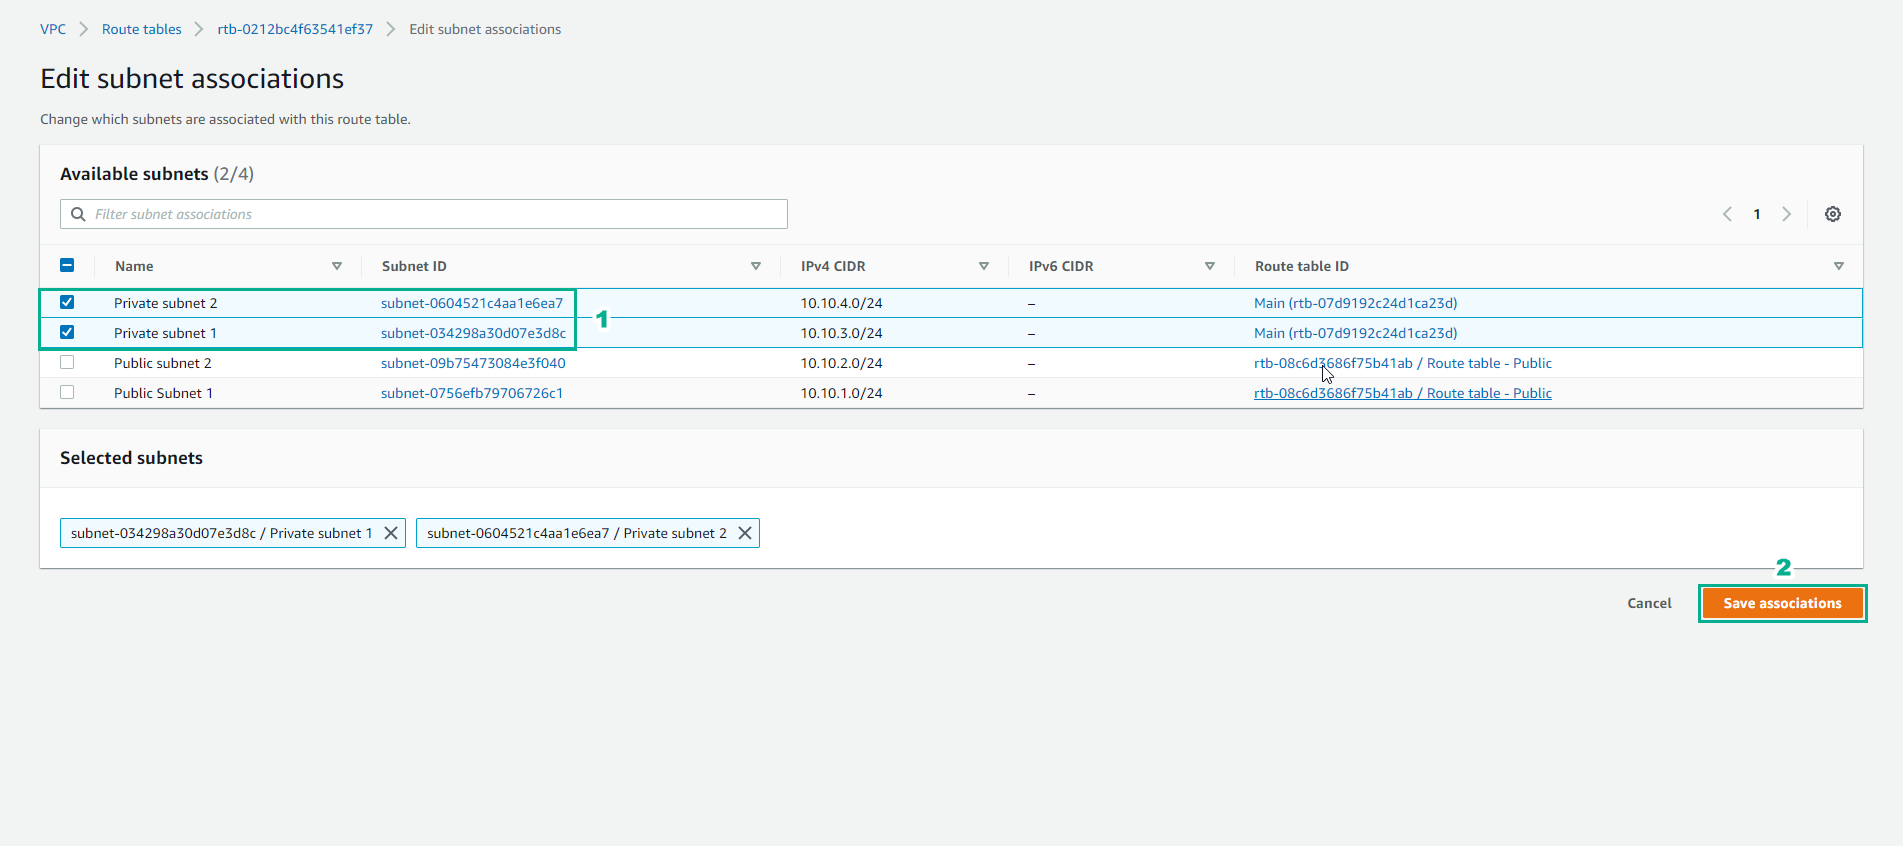Click Name column header
Viewport: 1903px width, 847px height.
pos(134,266)
